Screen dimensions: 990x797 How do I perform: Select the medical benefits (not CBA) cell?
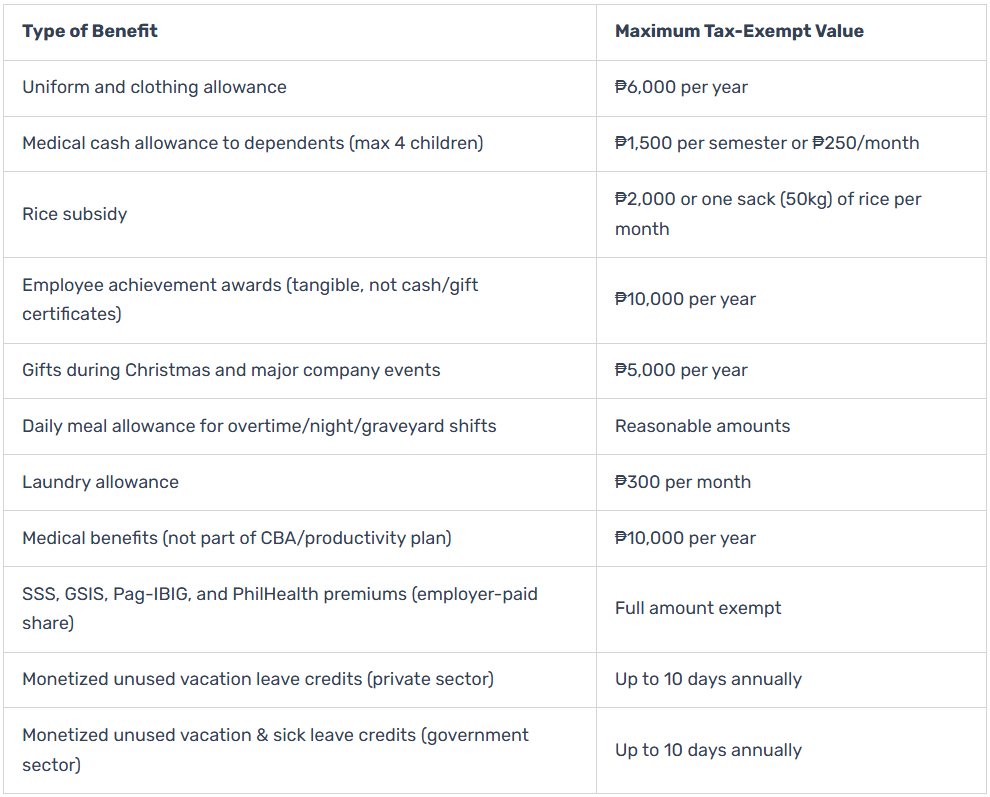(x=236, y=538)
